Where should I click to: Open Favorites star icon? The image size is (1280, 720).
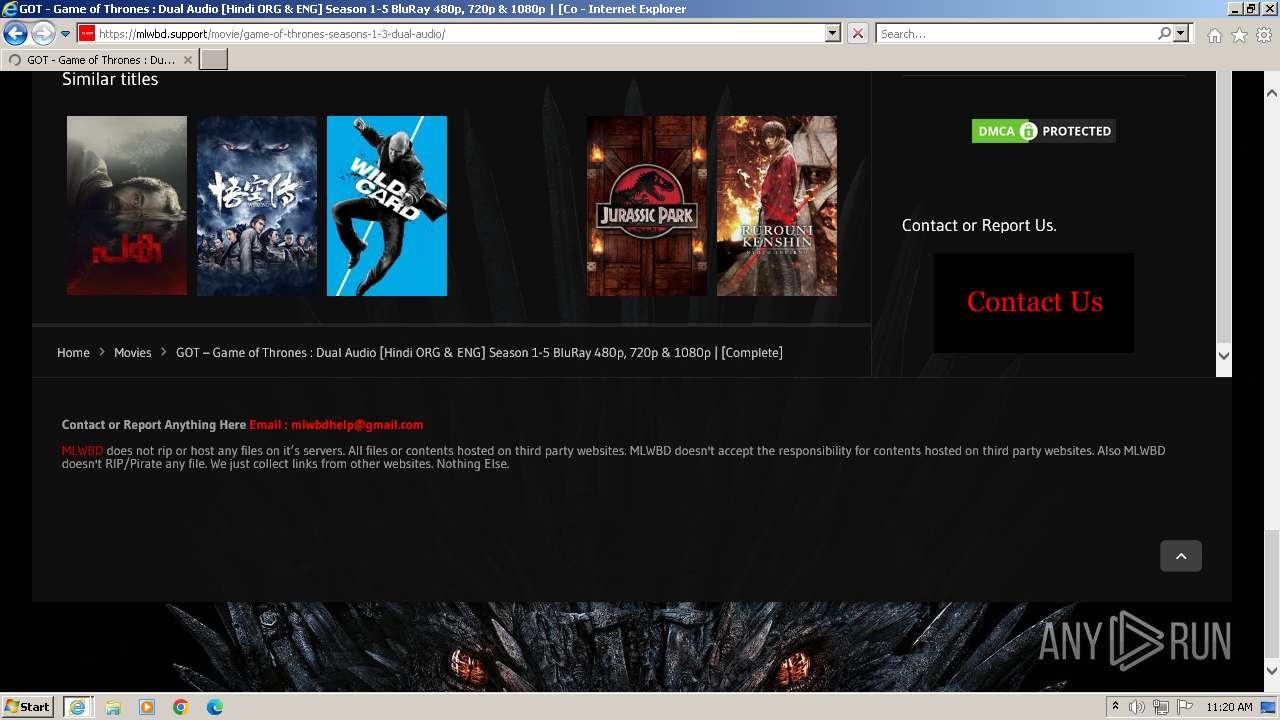tap(1239, 35)
